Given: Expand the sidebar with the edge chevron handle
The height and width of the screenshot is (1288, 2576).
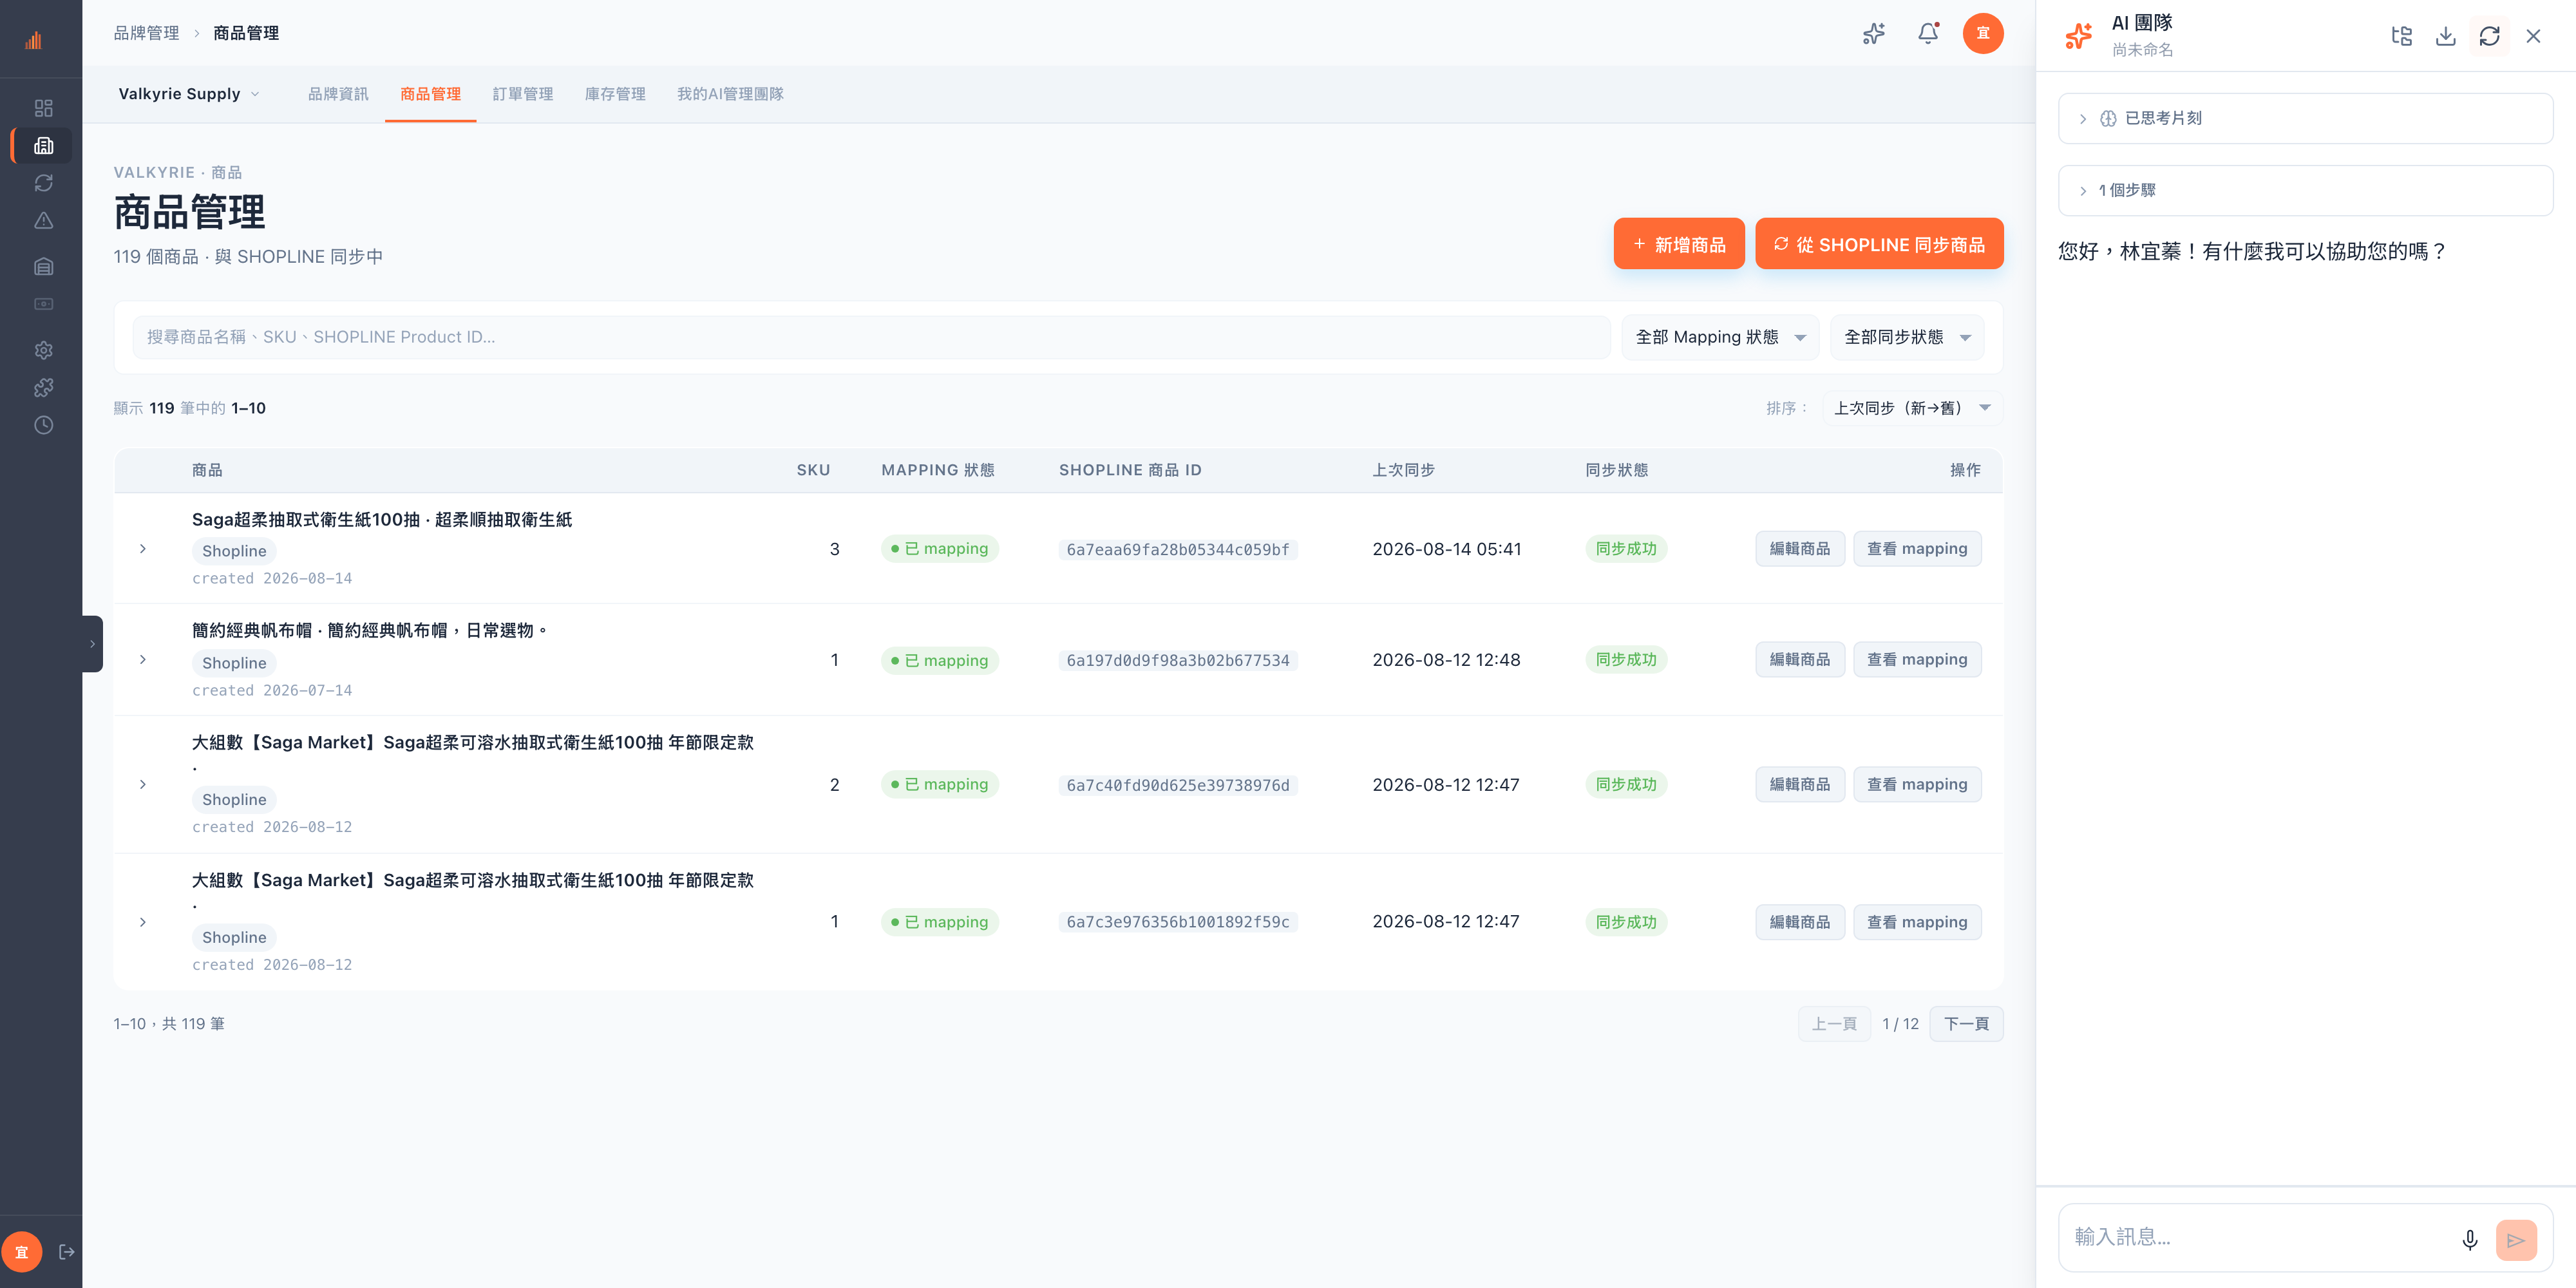Looking at the screenshot, I should coord(92,644).
